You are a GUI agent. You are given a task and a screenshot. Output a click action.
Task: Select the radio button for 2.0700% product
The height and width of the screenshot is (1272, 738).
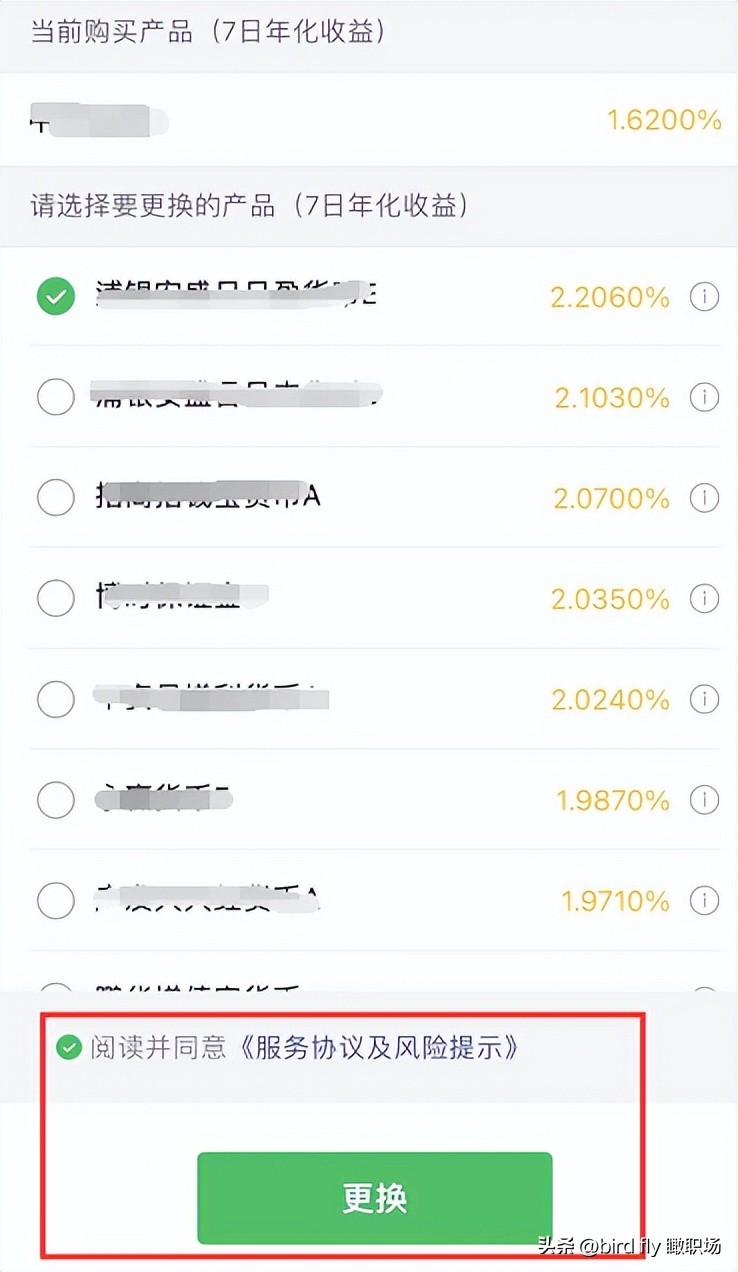coord(56,498)
